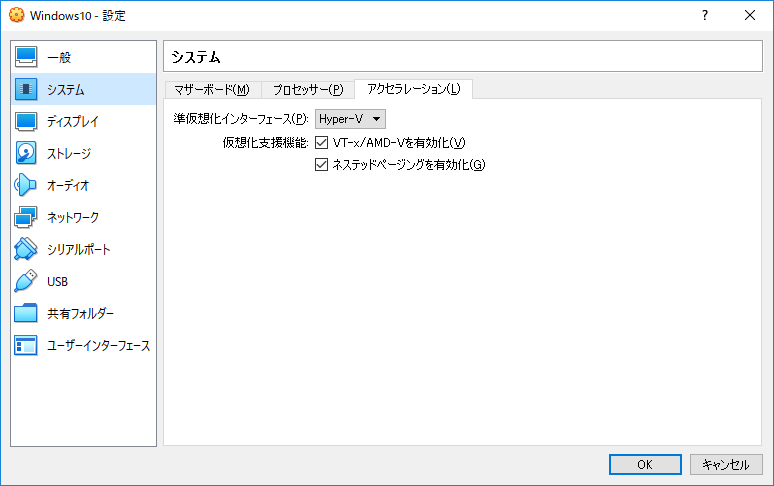This screenshot has width=774, height=486.
Task: Open the 準仮想化インターフェース Hyper-V dropdown
Action: (350, 119)
